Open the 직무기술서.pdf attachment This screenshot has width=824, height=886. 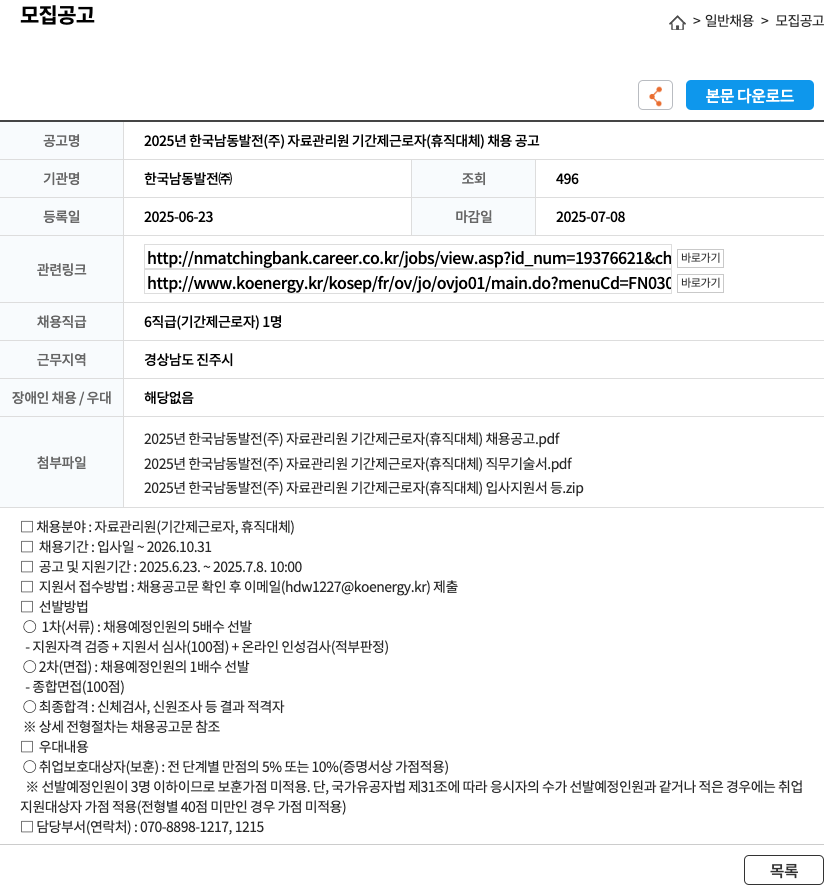pyautogui.click(x=357, y=464)
